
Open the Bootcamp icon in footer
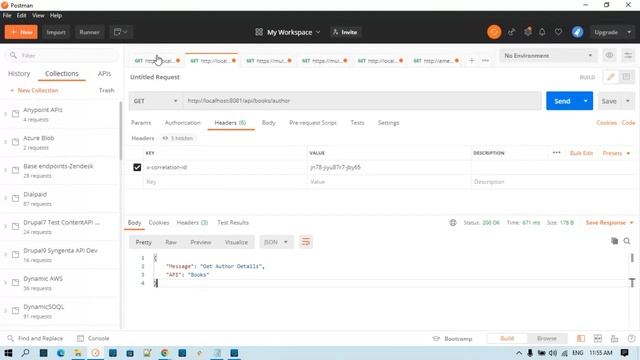pos(436,338)
